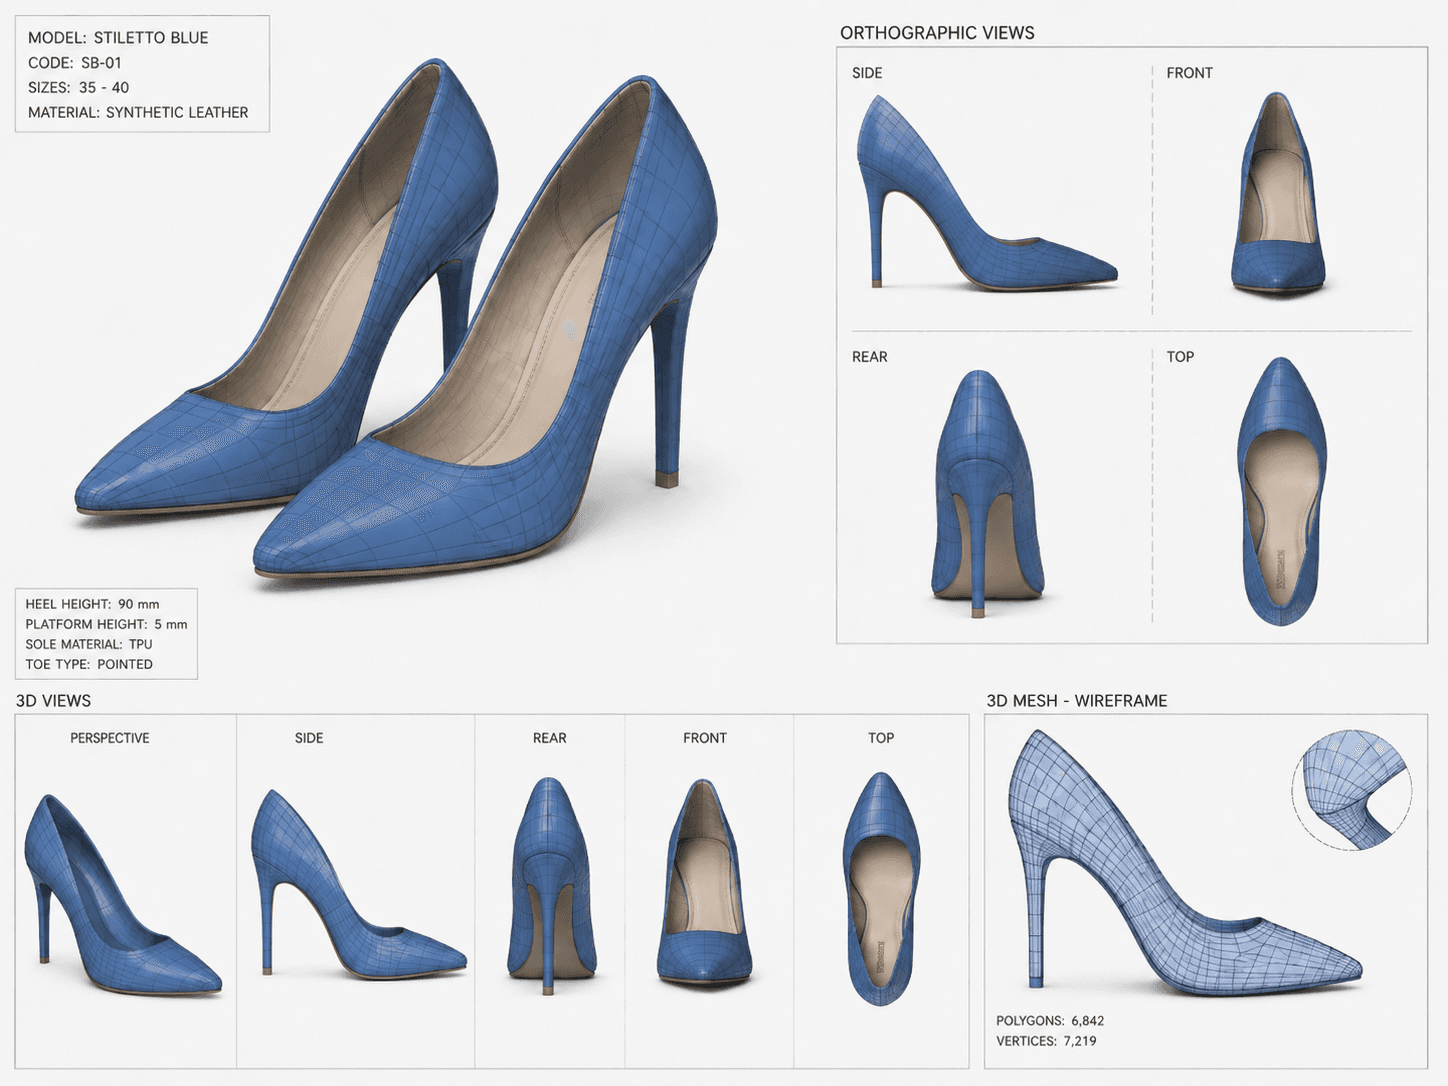Click the 'FRONT' label in Orthographic Views

(x=1189, y=73)
